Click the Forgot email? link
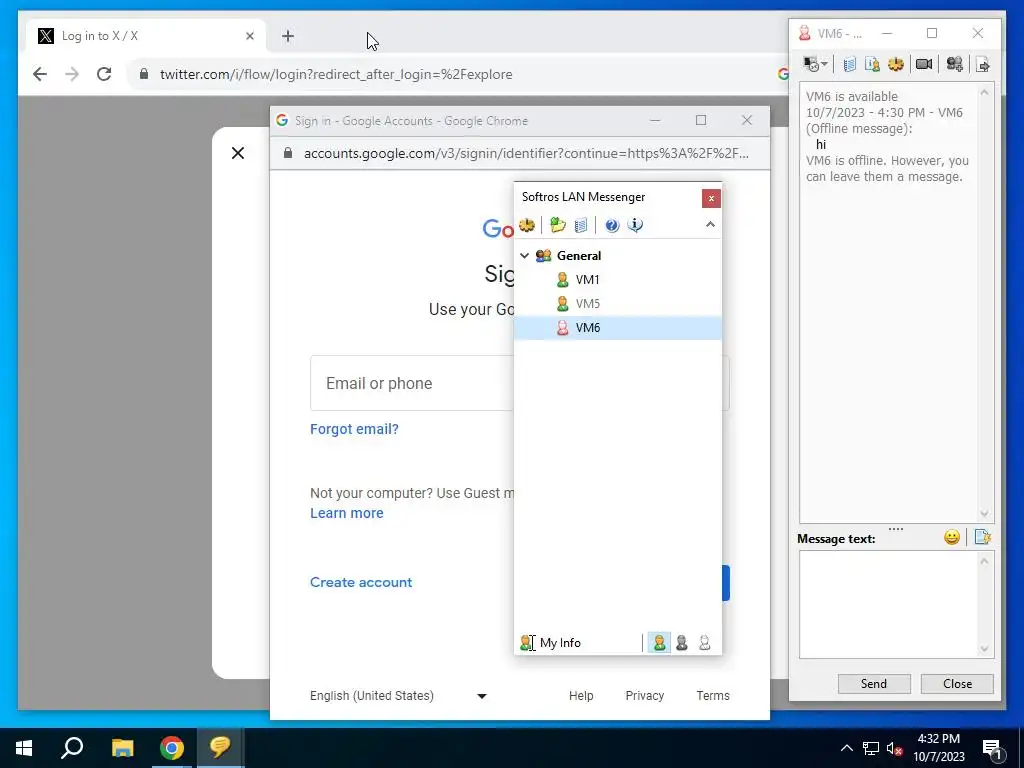Viewport: 1024px width, 768px height. pyautogui.click(x=354, y=429)
